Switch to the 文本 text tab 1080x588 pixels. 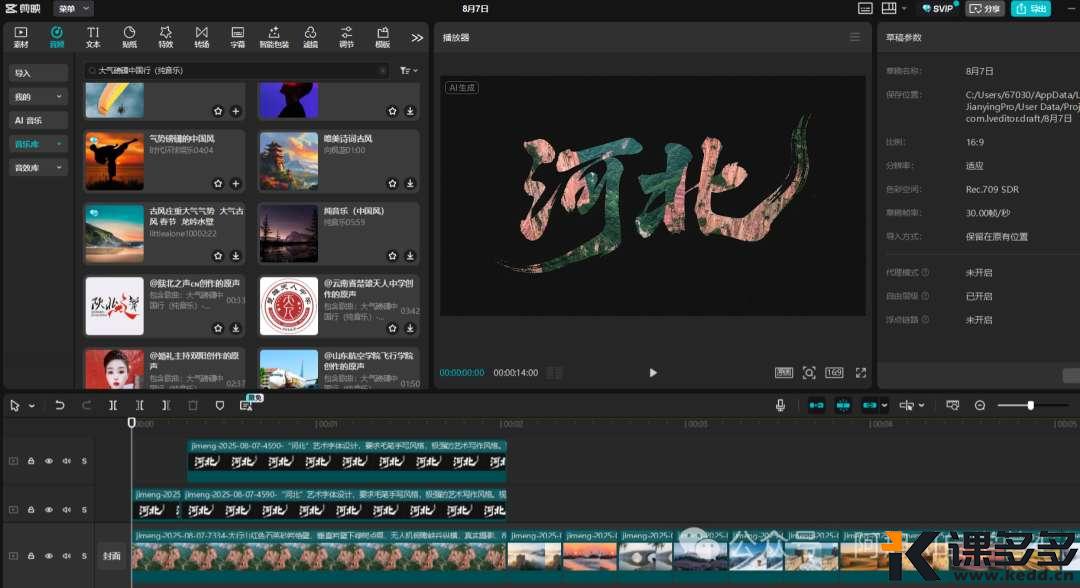93,37
